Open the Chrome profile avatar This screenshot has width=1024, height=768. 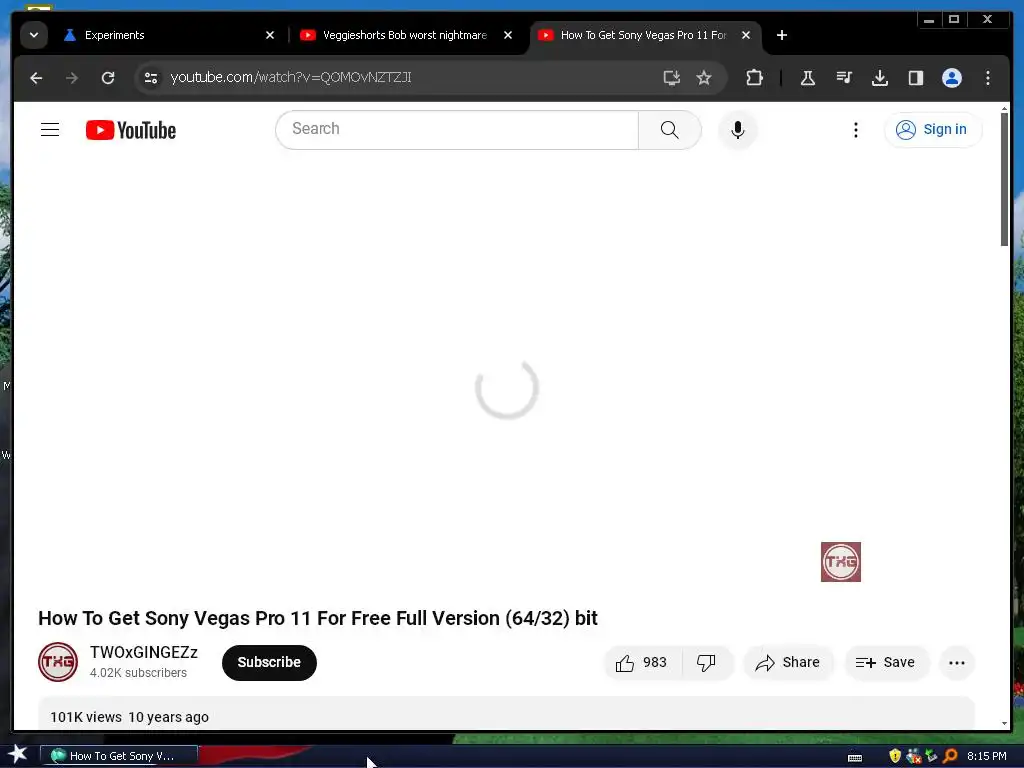point(952,78)
